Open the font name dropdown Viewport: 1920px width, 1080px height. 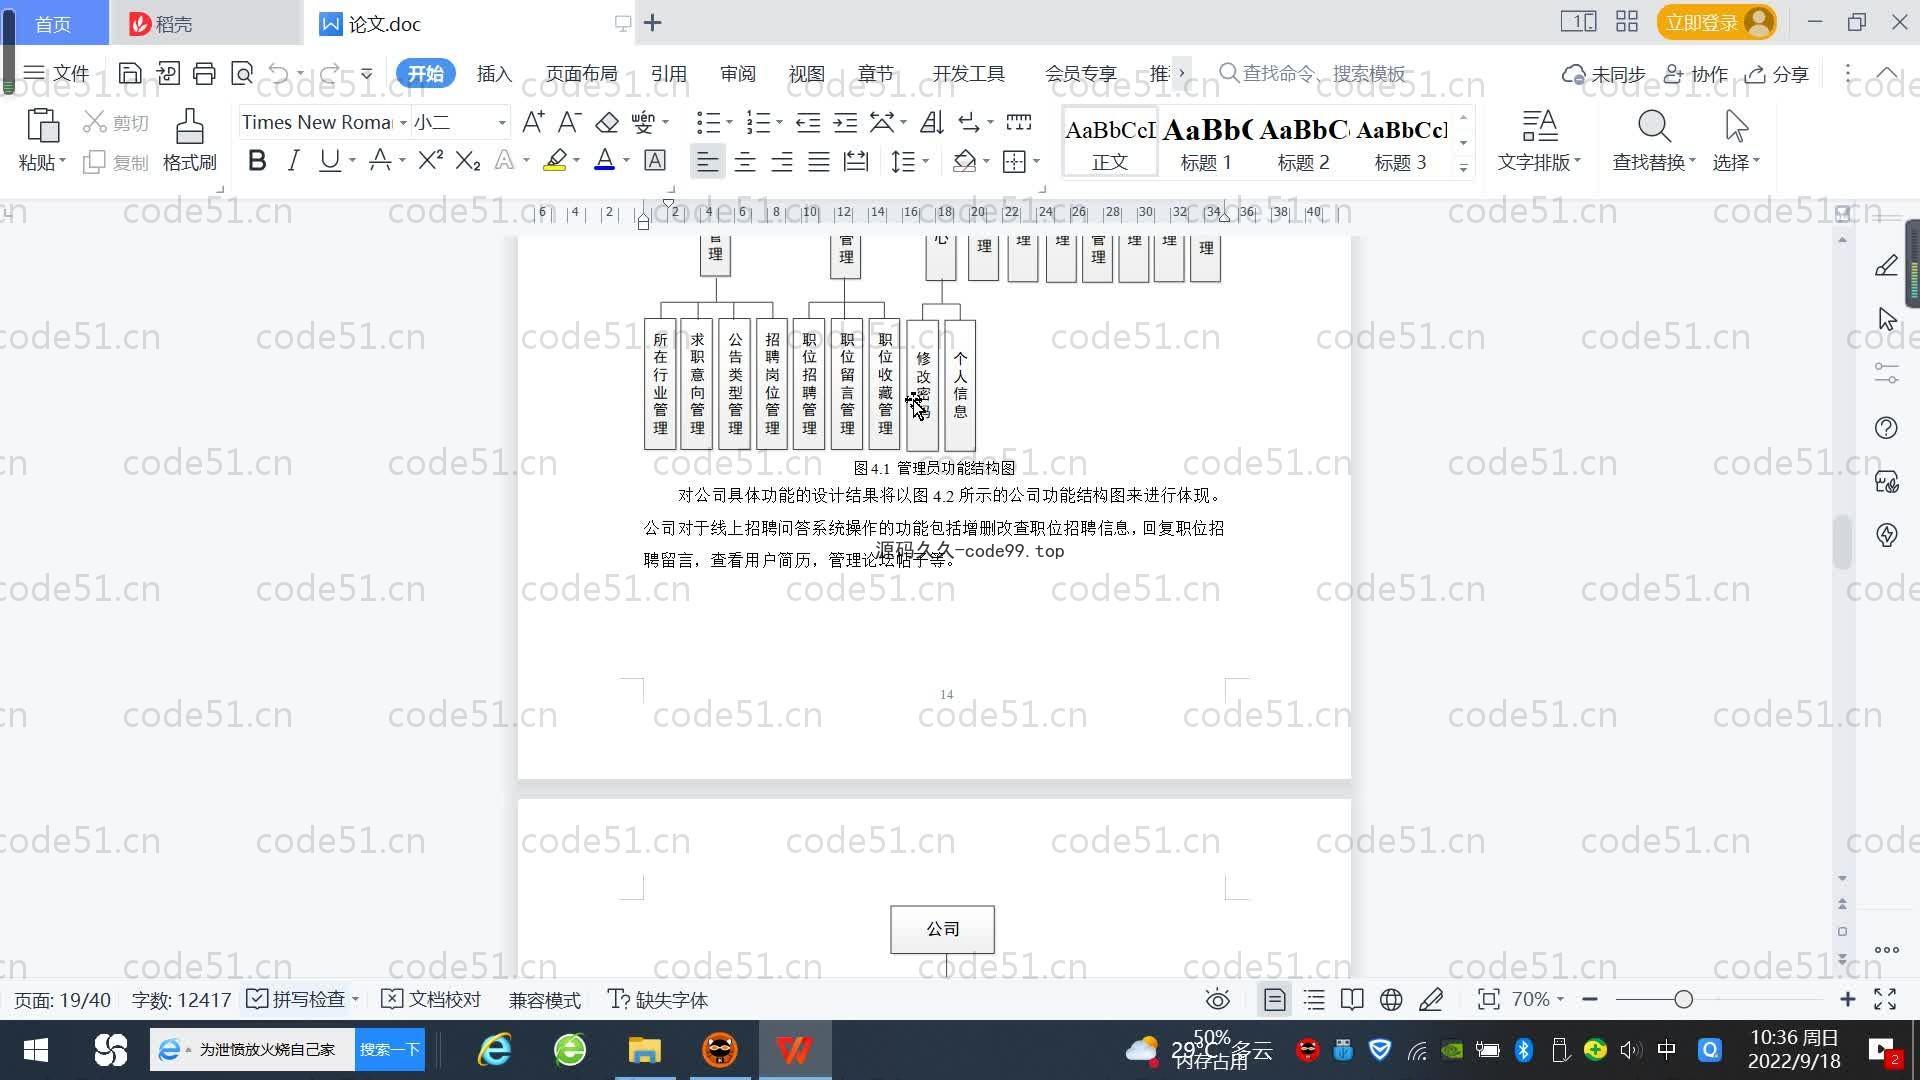point(403,123)
